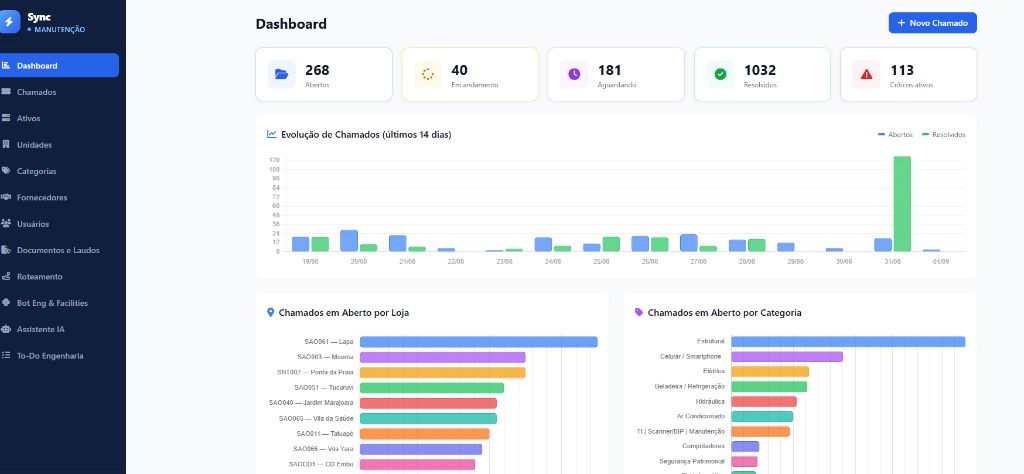Click the Fornecedores handshake icon in sidebar
Image resolution: width=1024 pixels, height=474 pixels.
(6, 197)
